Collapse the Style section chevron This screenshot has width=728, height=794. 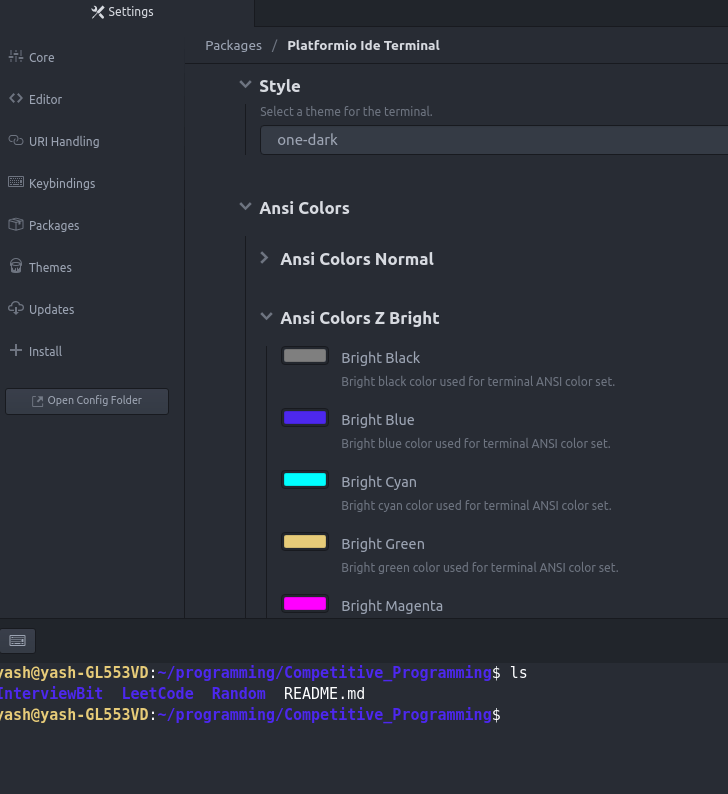pyautogui.click(x=245, y=86)
